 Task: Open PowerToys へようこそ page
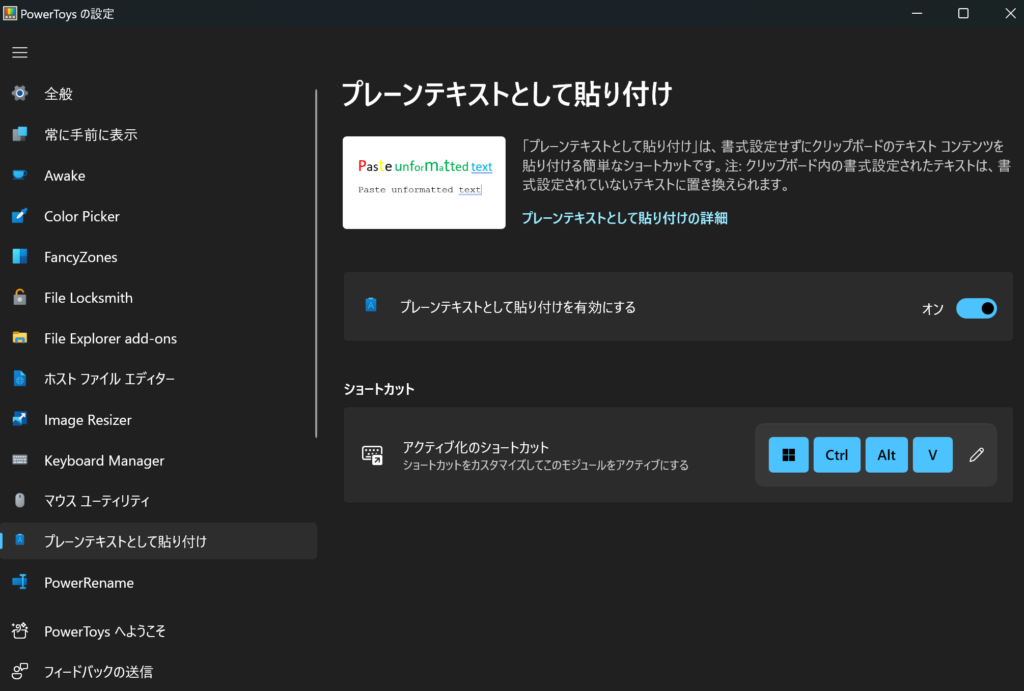(159, 632)
